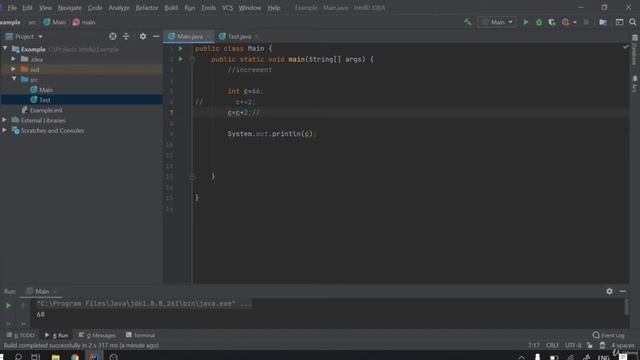Open File Explorer from Windows taskbar

pos(56,356)
